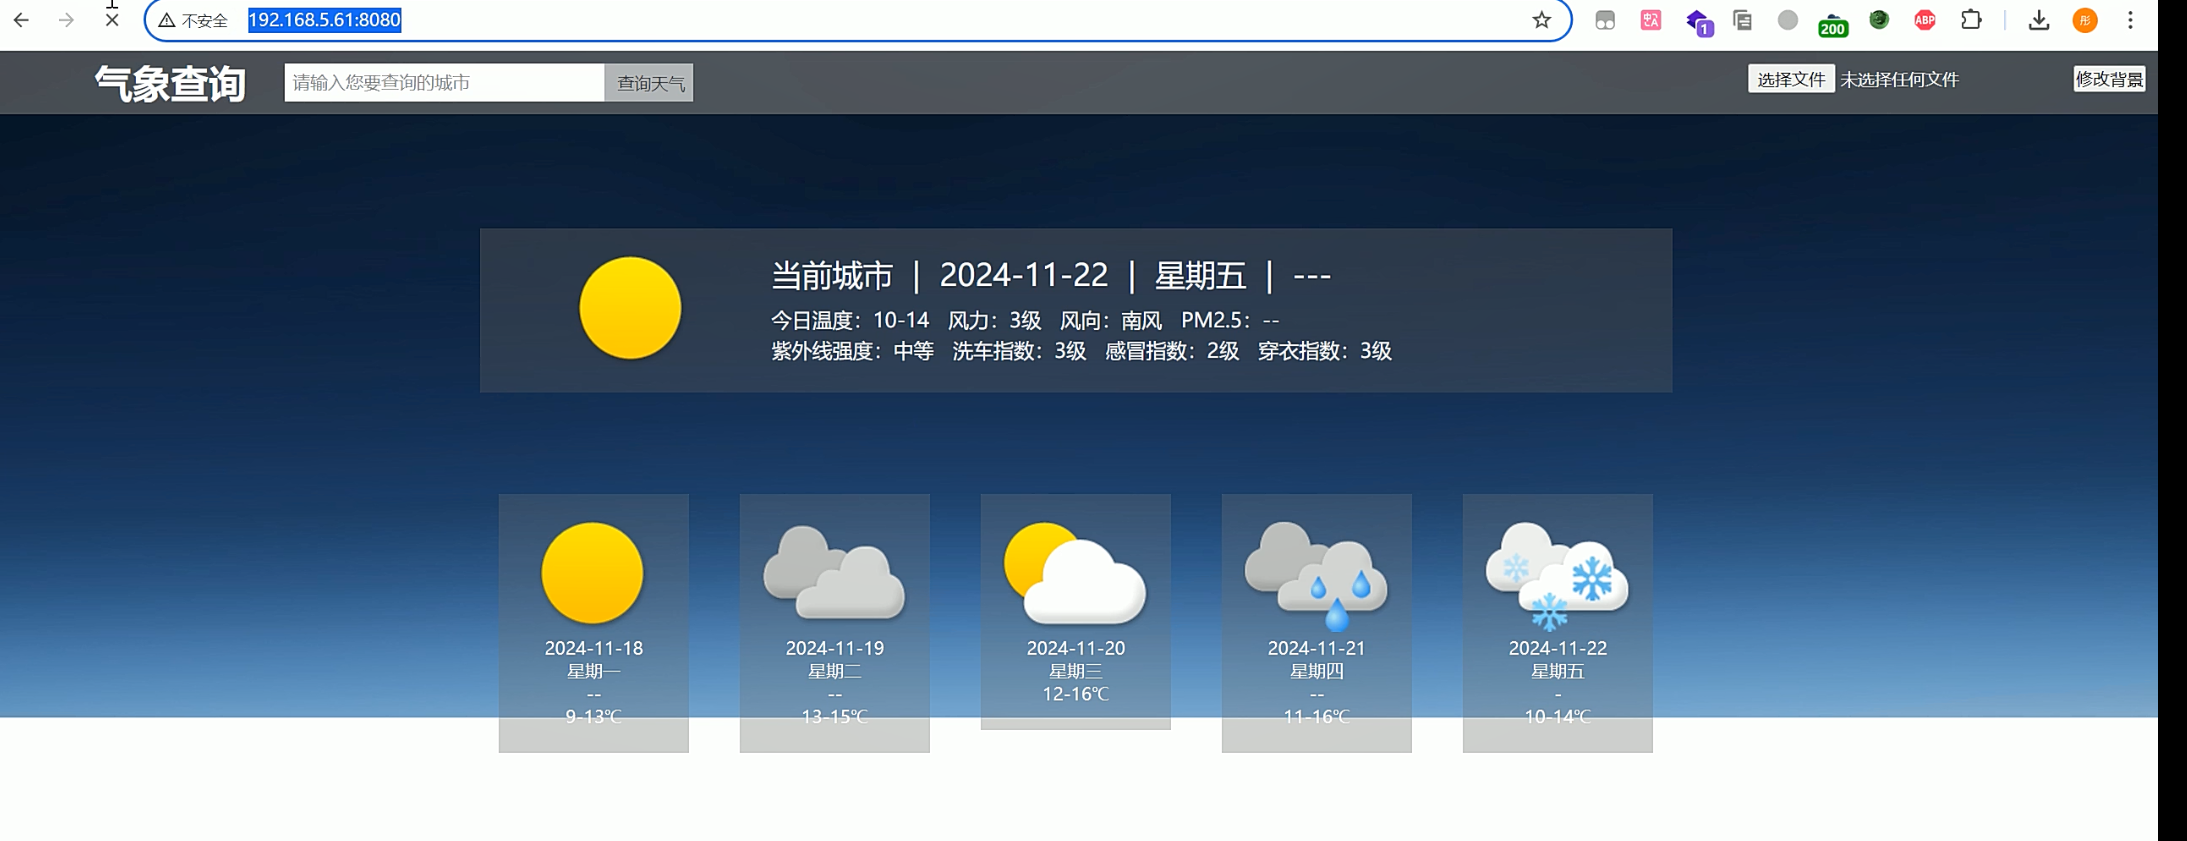The width and height of the screenshot is (2187, 841).
Task: Open the browser three-dot menu
Action: tap(2131, 20)
